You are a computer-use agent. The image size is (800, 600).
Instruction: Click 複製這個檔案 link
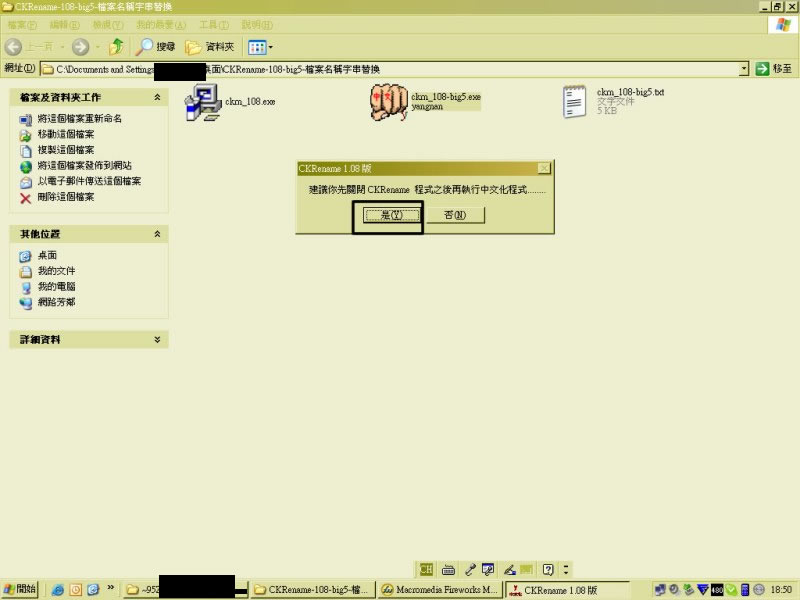(x=66, y=150)
